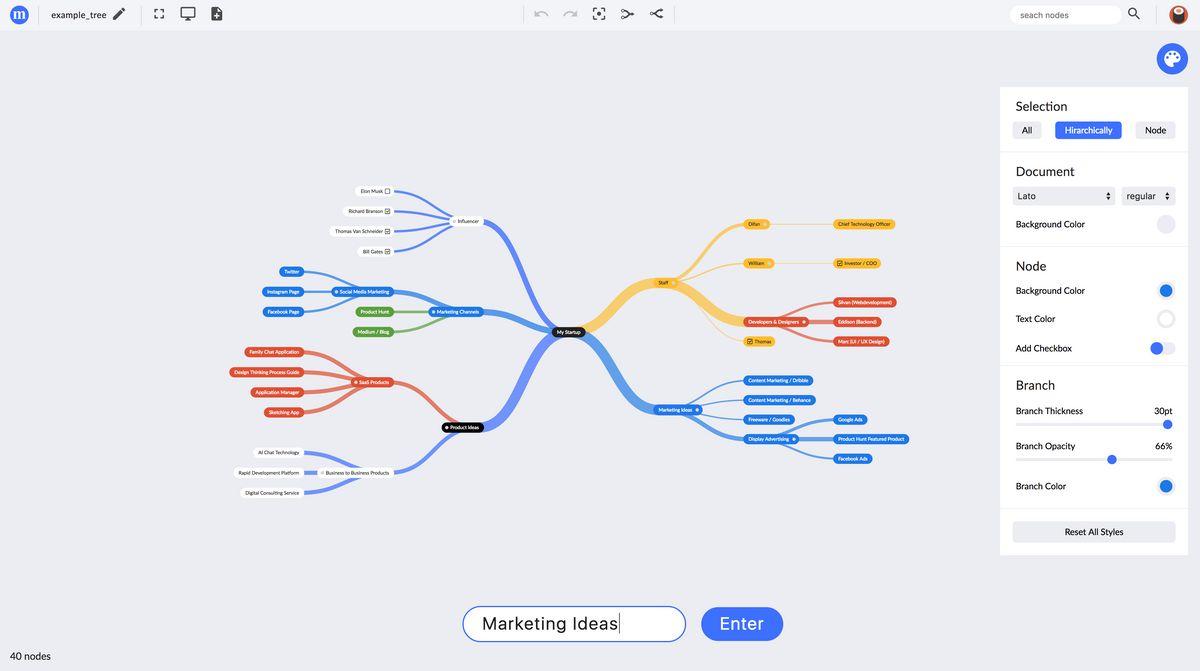Collapse the SaaS Products node dot
The height and width of the screenshot is (671, 1200).
coord(355,382)
